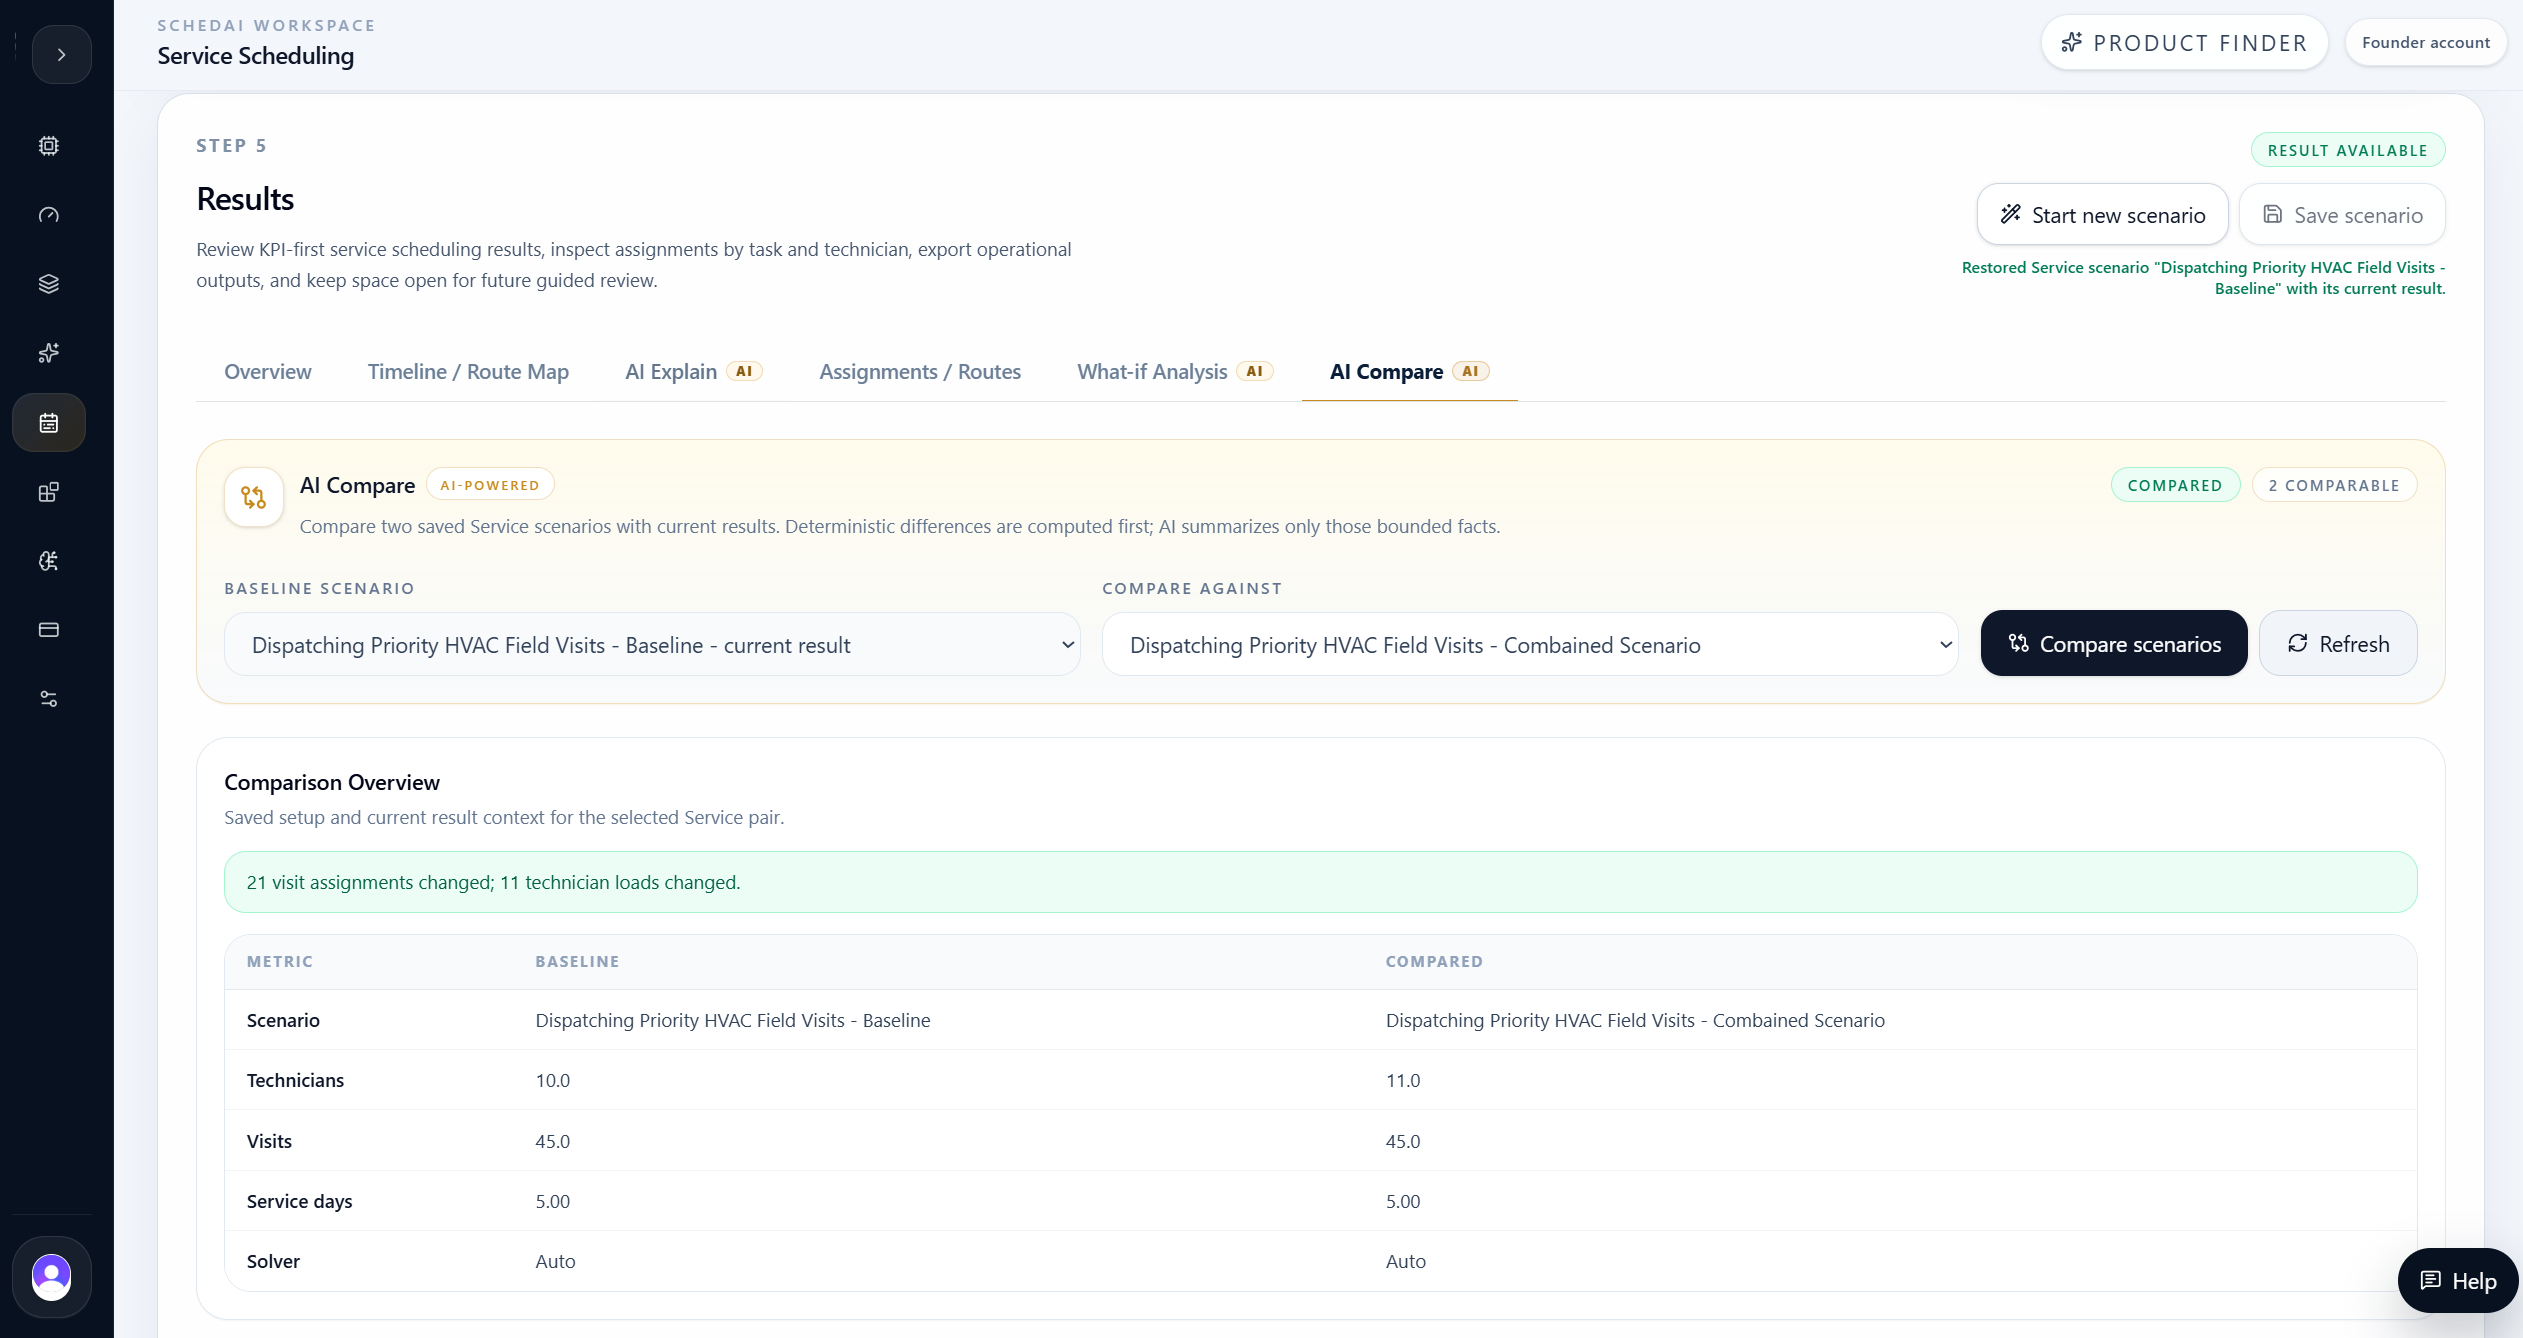Click the RESULT AVAILABLE badge
This screenshot has height=1338, width=2523.
[2347, 151]
